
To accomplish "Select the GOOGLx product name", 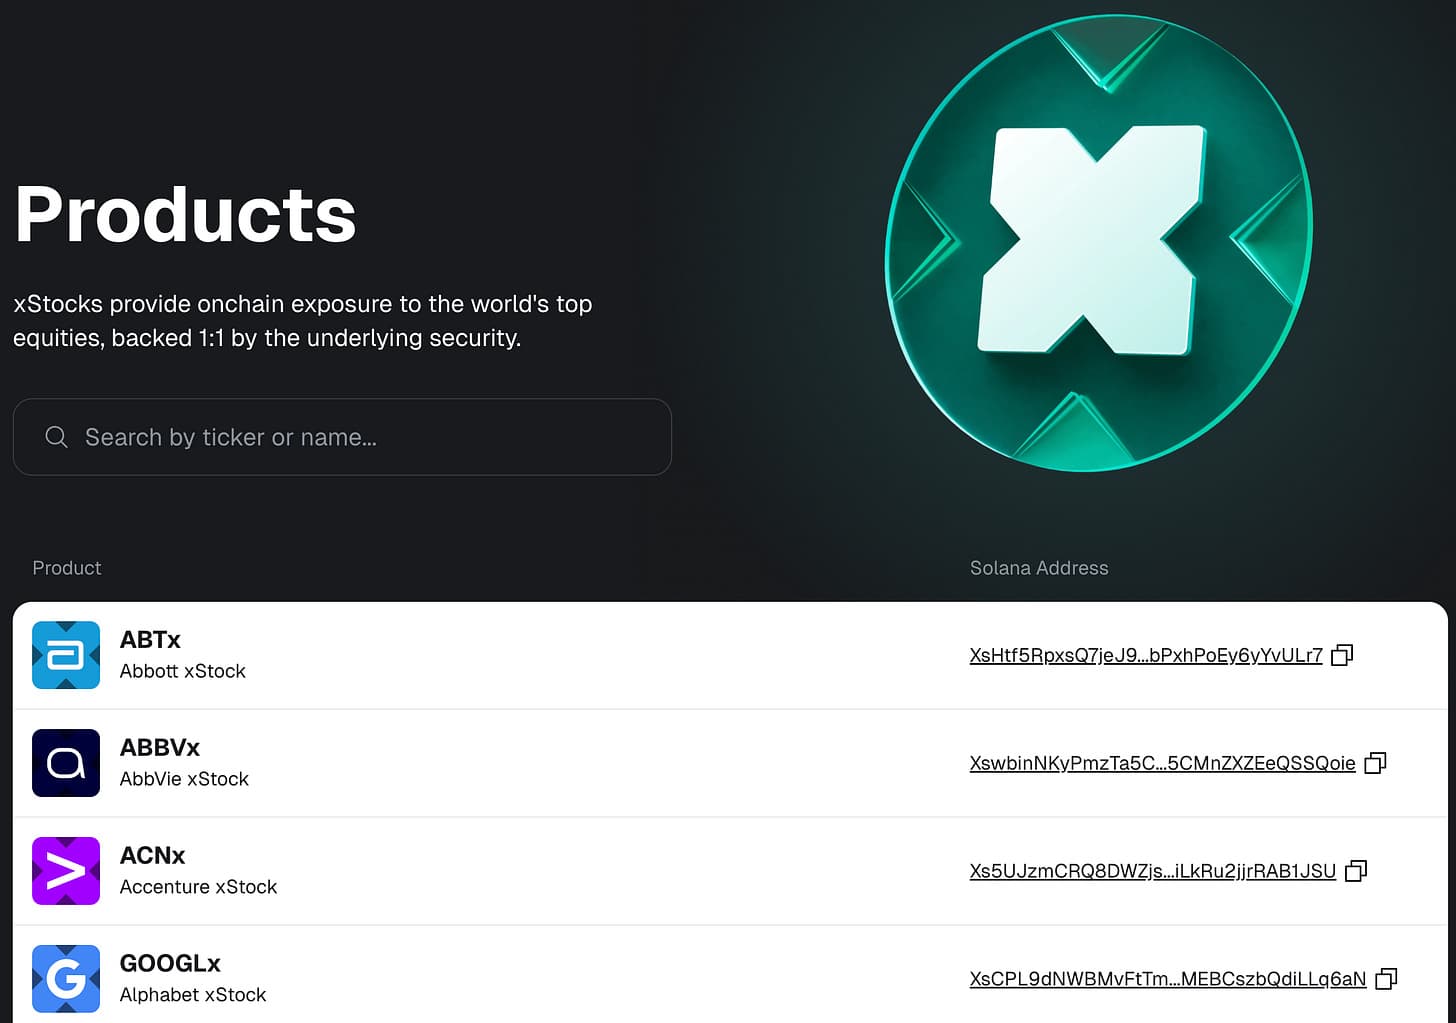I will click(x=170, y=963).
